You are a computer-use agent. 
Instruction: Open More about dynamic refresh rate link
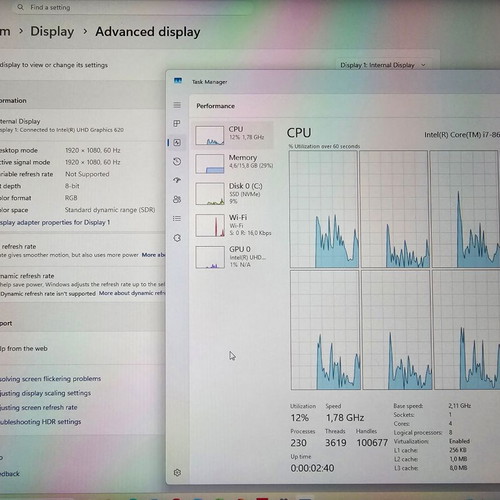[132, 293]
